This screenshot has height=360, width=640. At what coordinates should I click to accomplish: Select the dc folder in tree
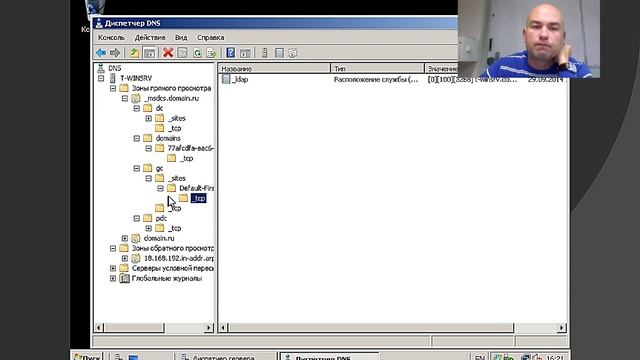click(x=159, y=108)
